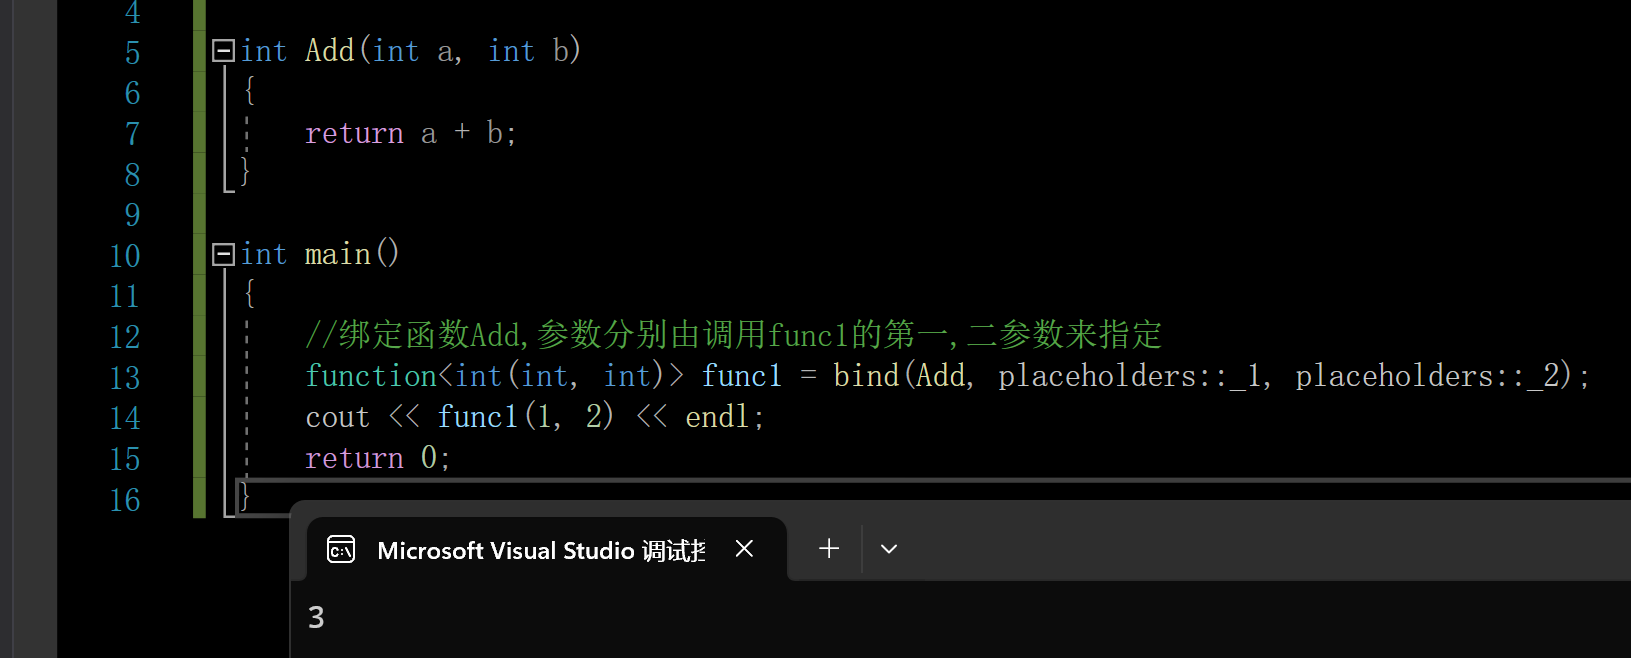
Task: Click the func1 call on line 14
Action: (477, 416)
